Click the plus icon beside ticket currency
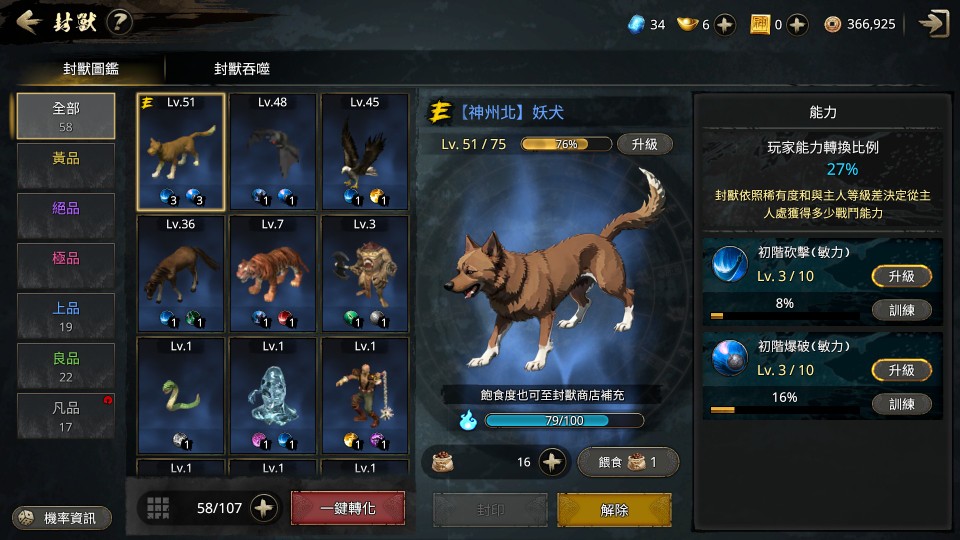The height and width of the screenshot is (540, 960). click(x=797, y=24)
